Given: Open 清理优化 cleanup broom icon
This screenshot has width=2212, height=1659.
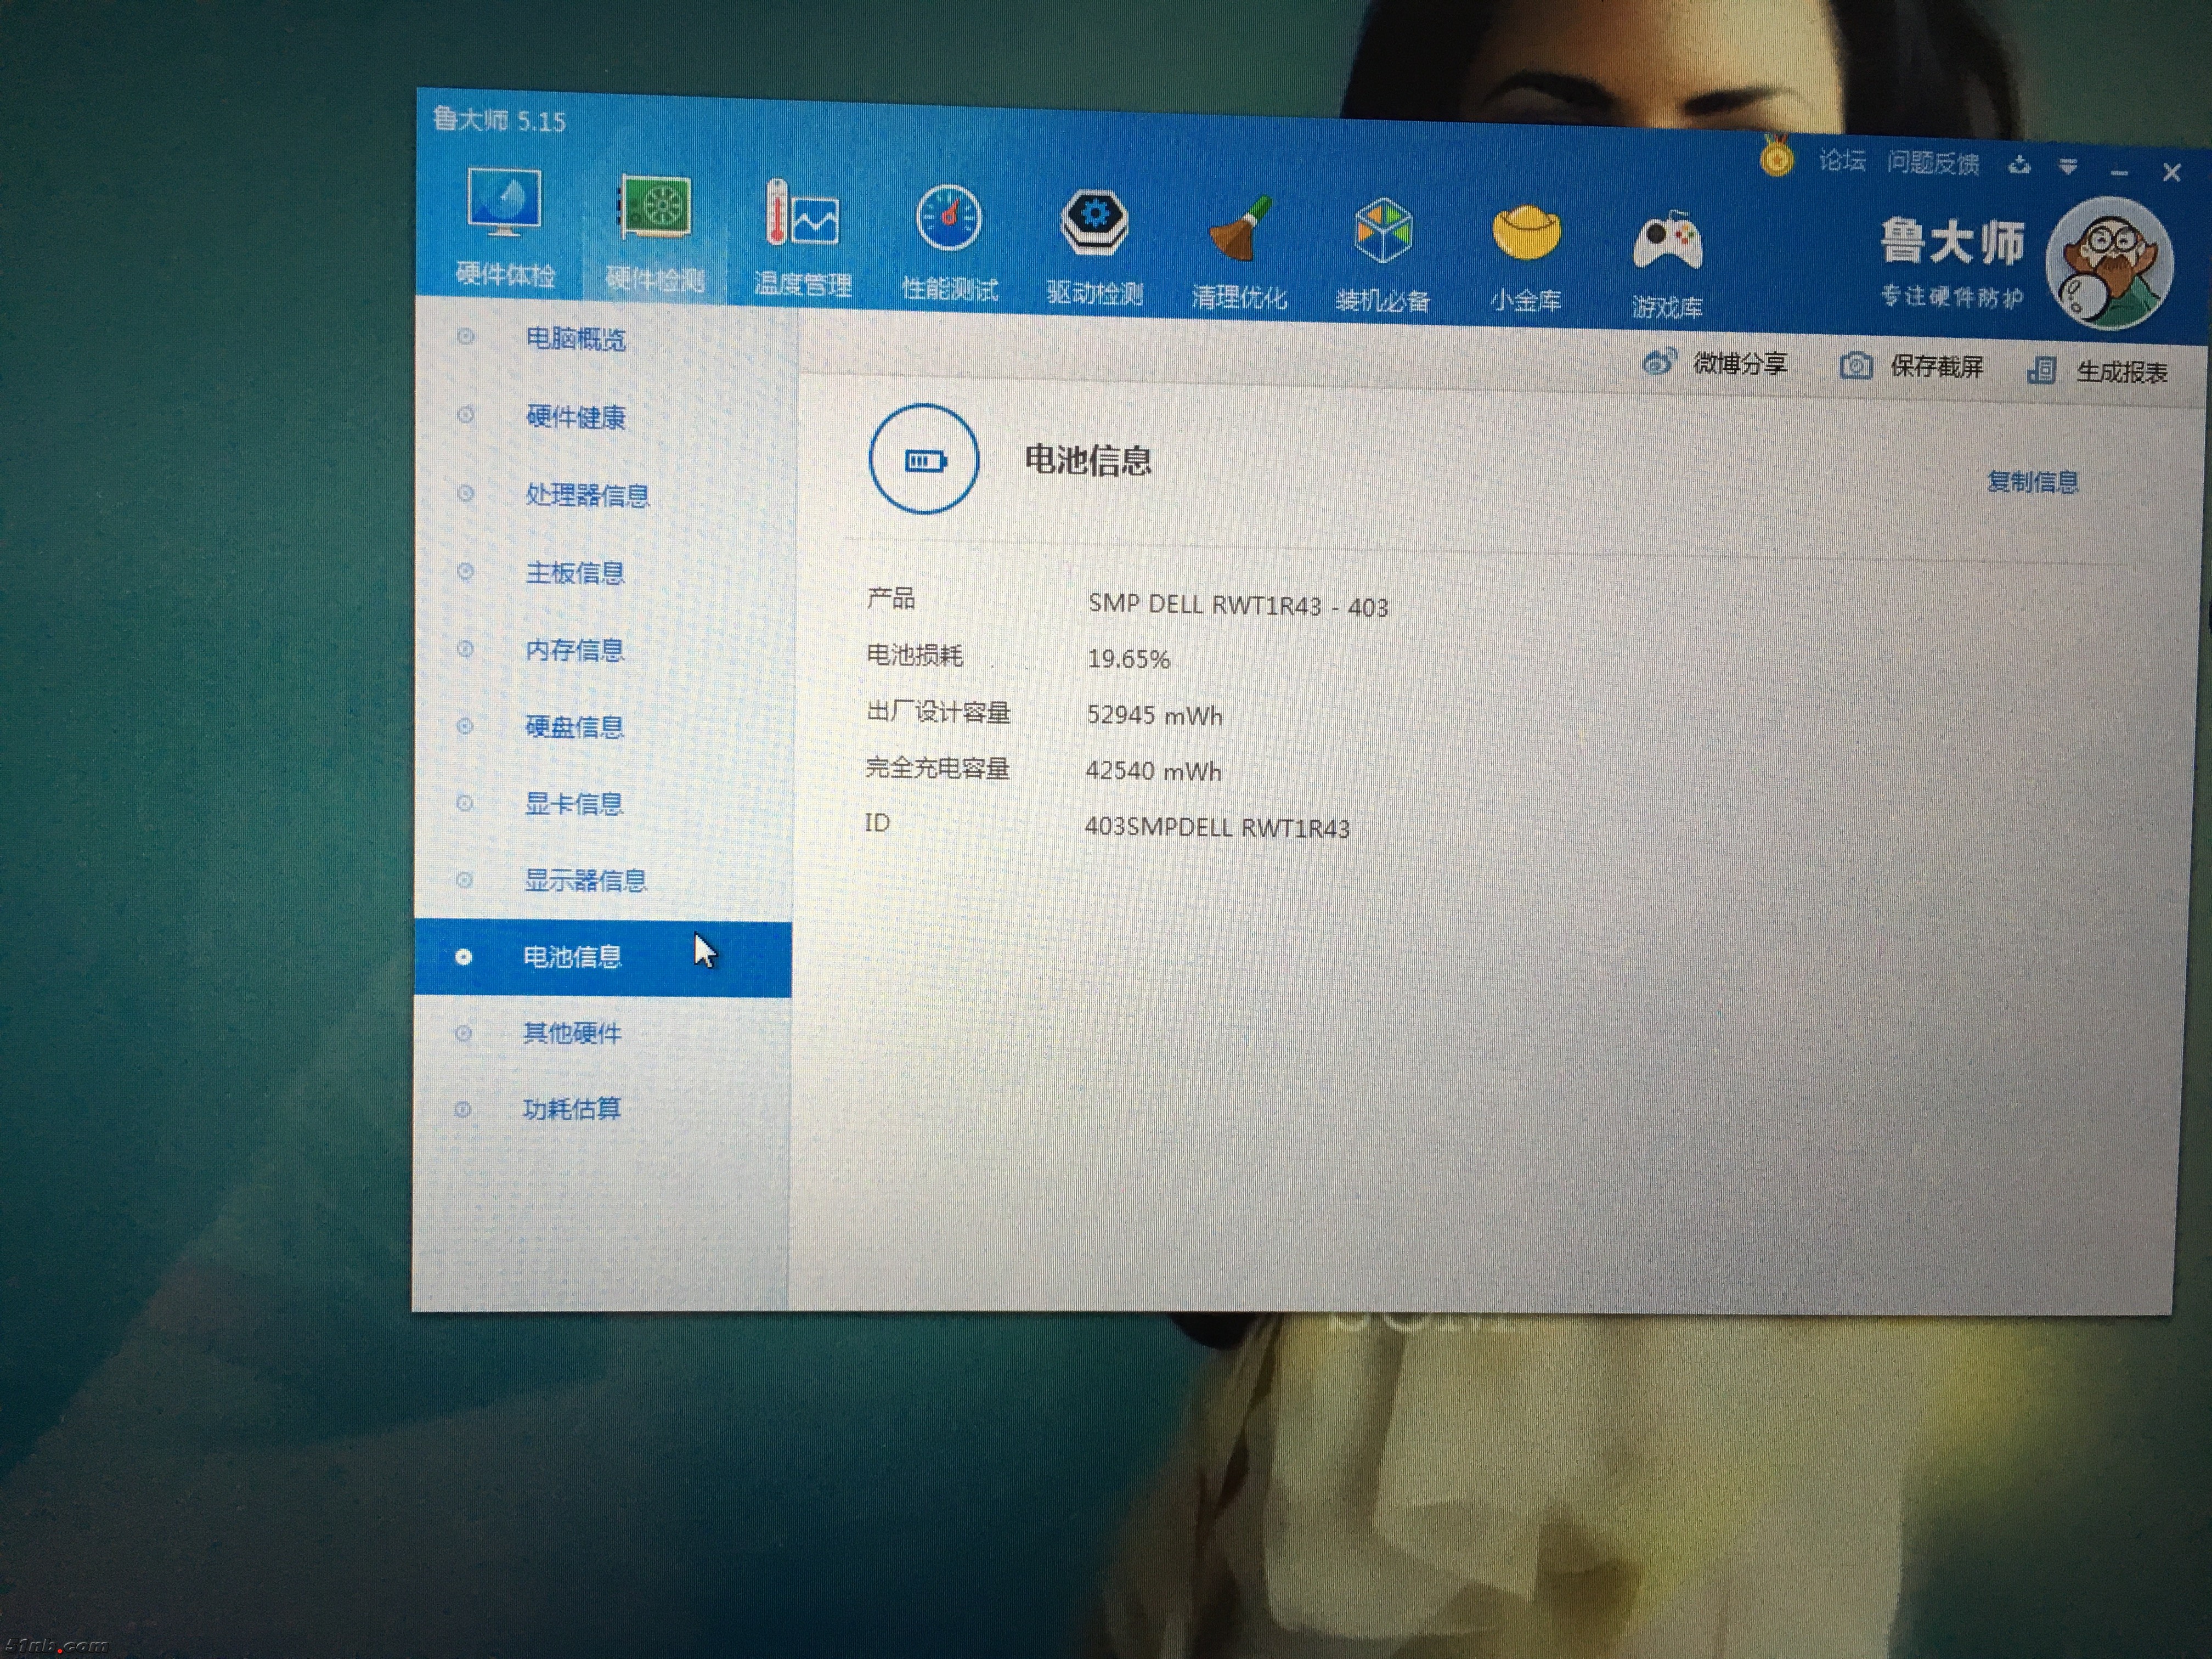Looking at the screenshot, I should point(1239,229).
